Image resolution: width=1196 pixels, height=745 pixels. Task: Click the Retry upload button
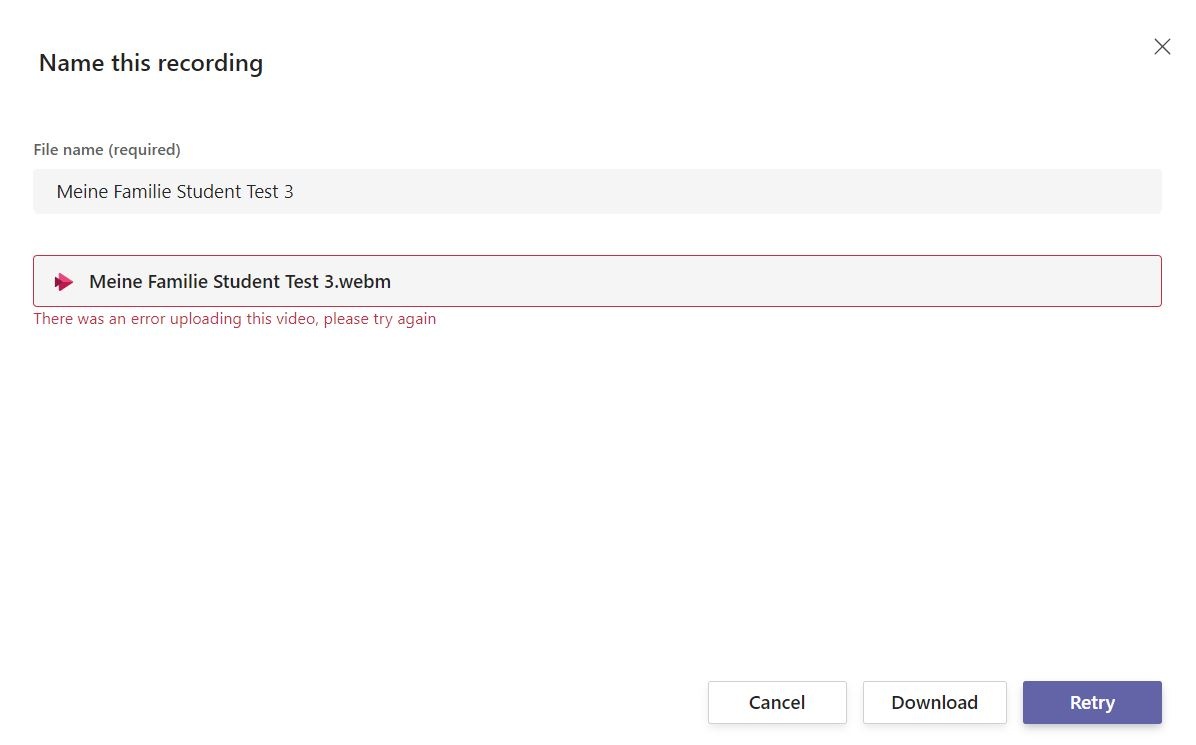1092,702
